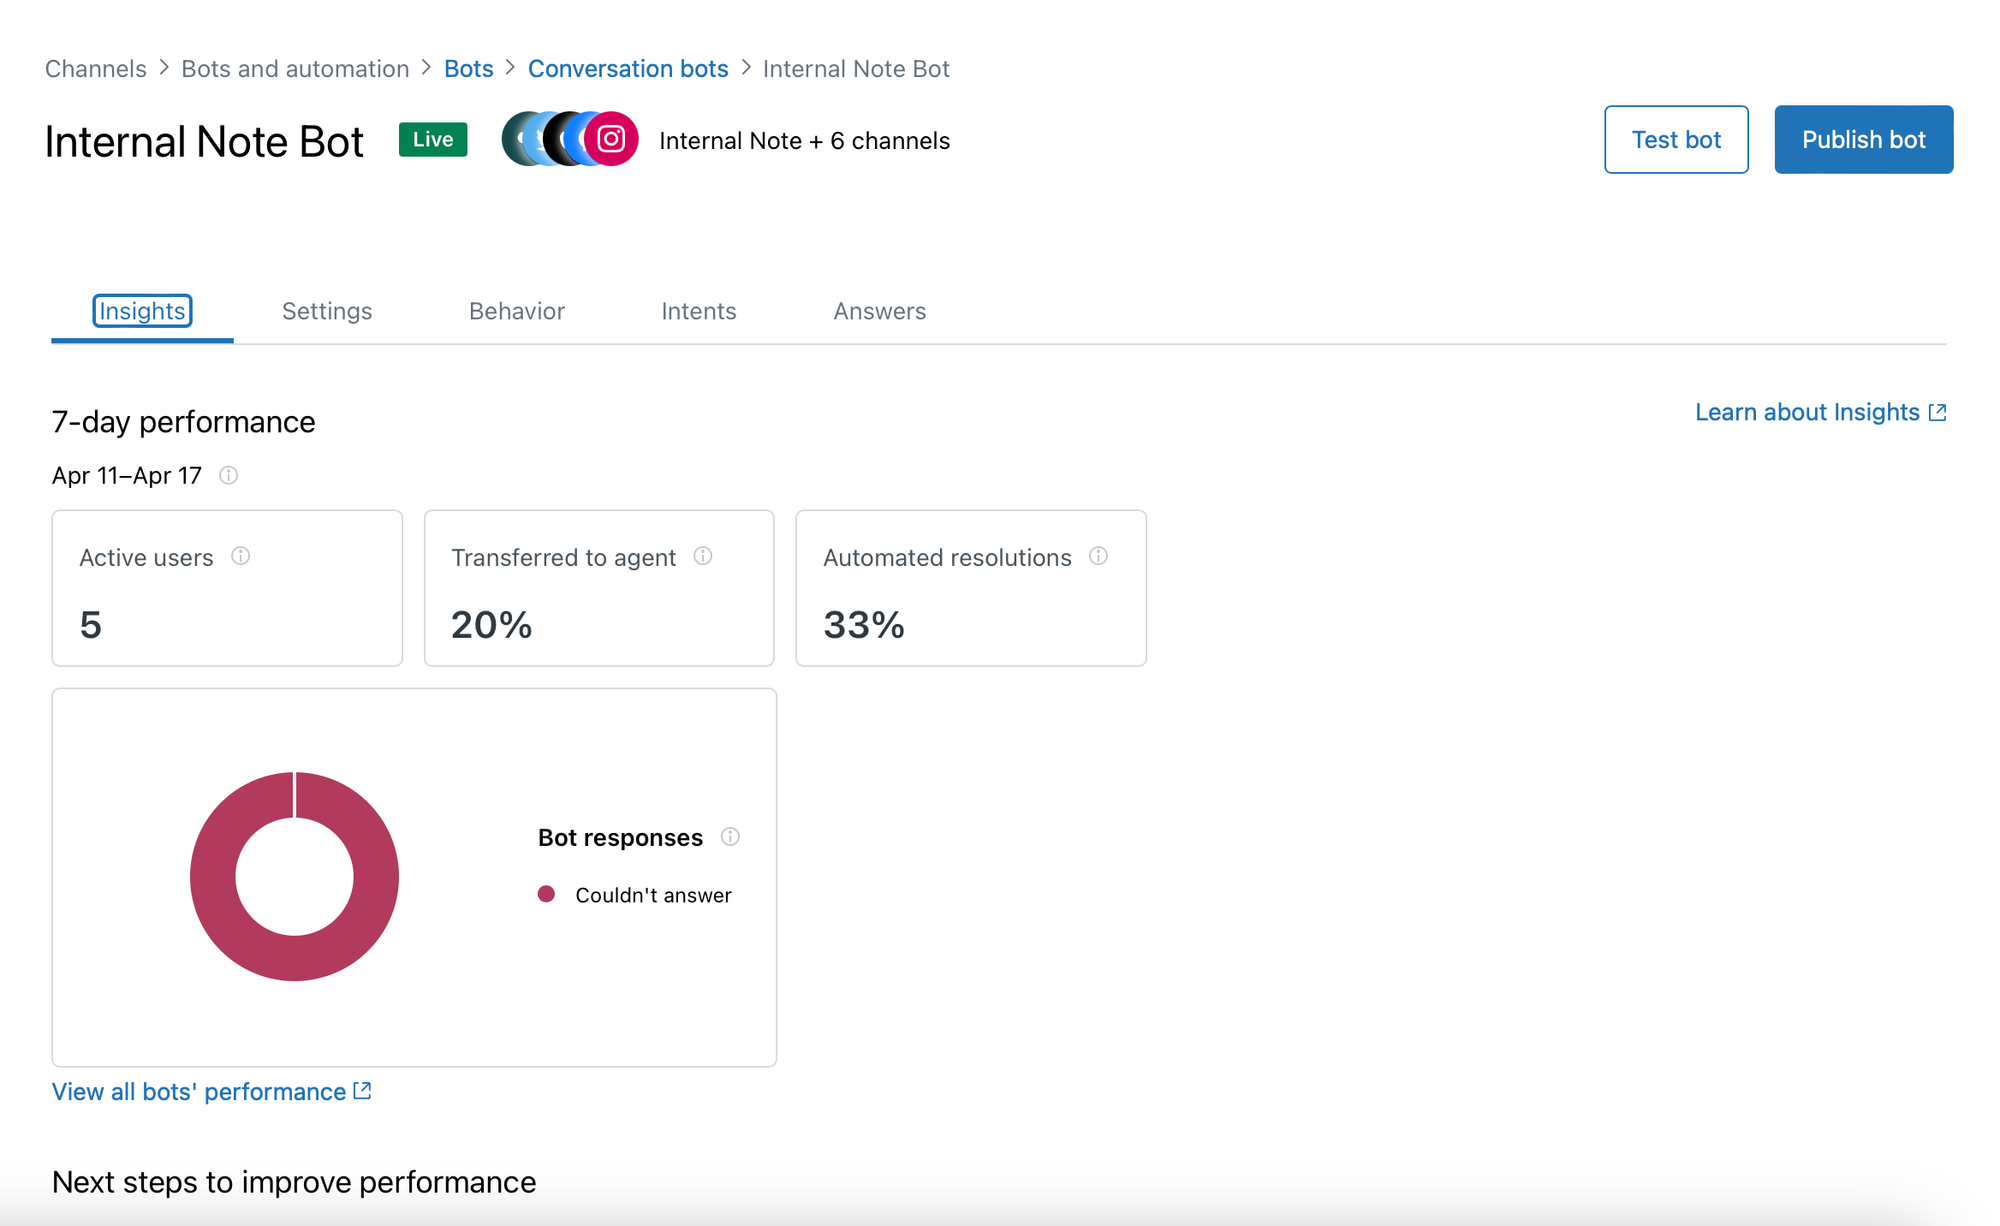
Task: Click the Instagram channel icon
Action: (x=611, y=139)
